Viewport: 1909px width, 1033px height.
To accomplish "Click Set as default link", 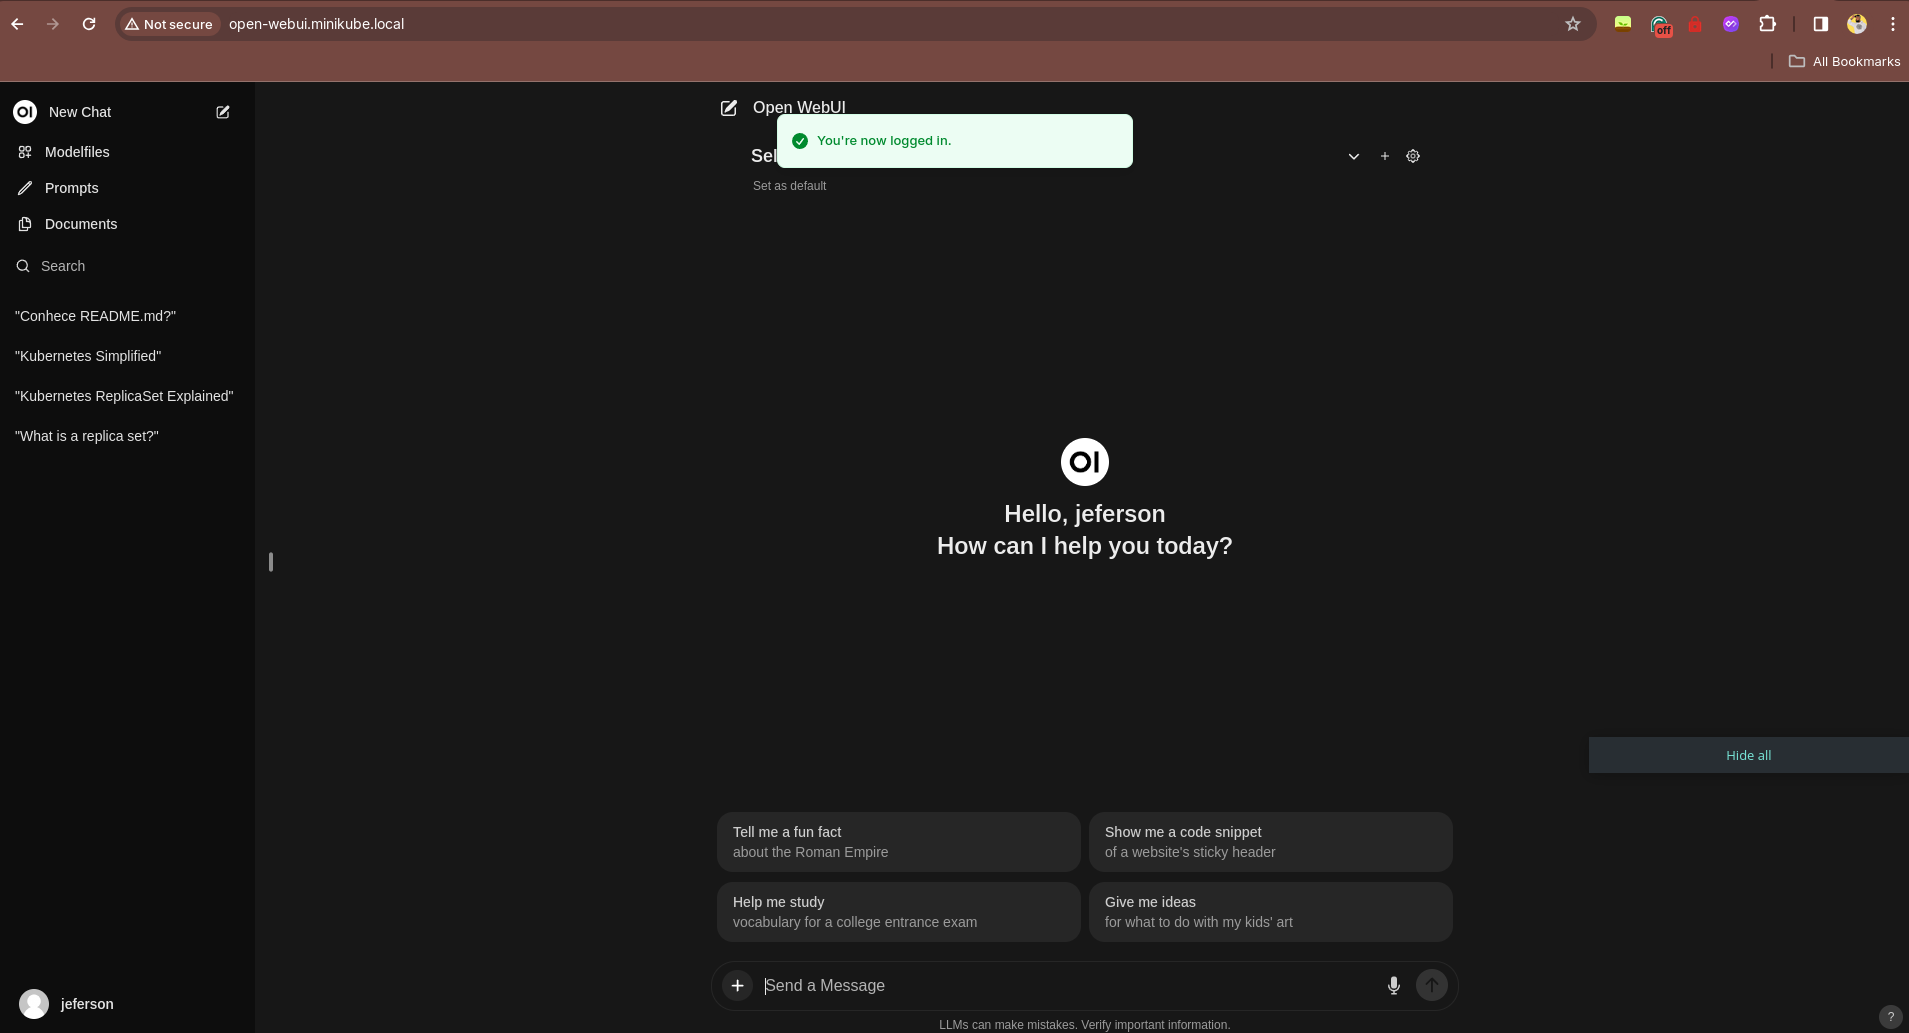I will pyautogui.click(x=789, y=186).
